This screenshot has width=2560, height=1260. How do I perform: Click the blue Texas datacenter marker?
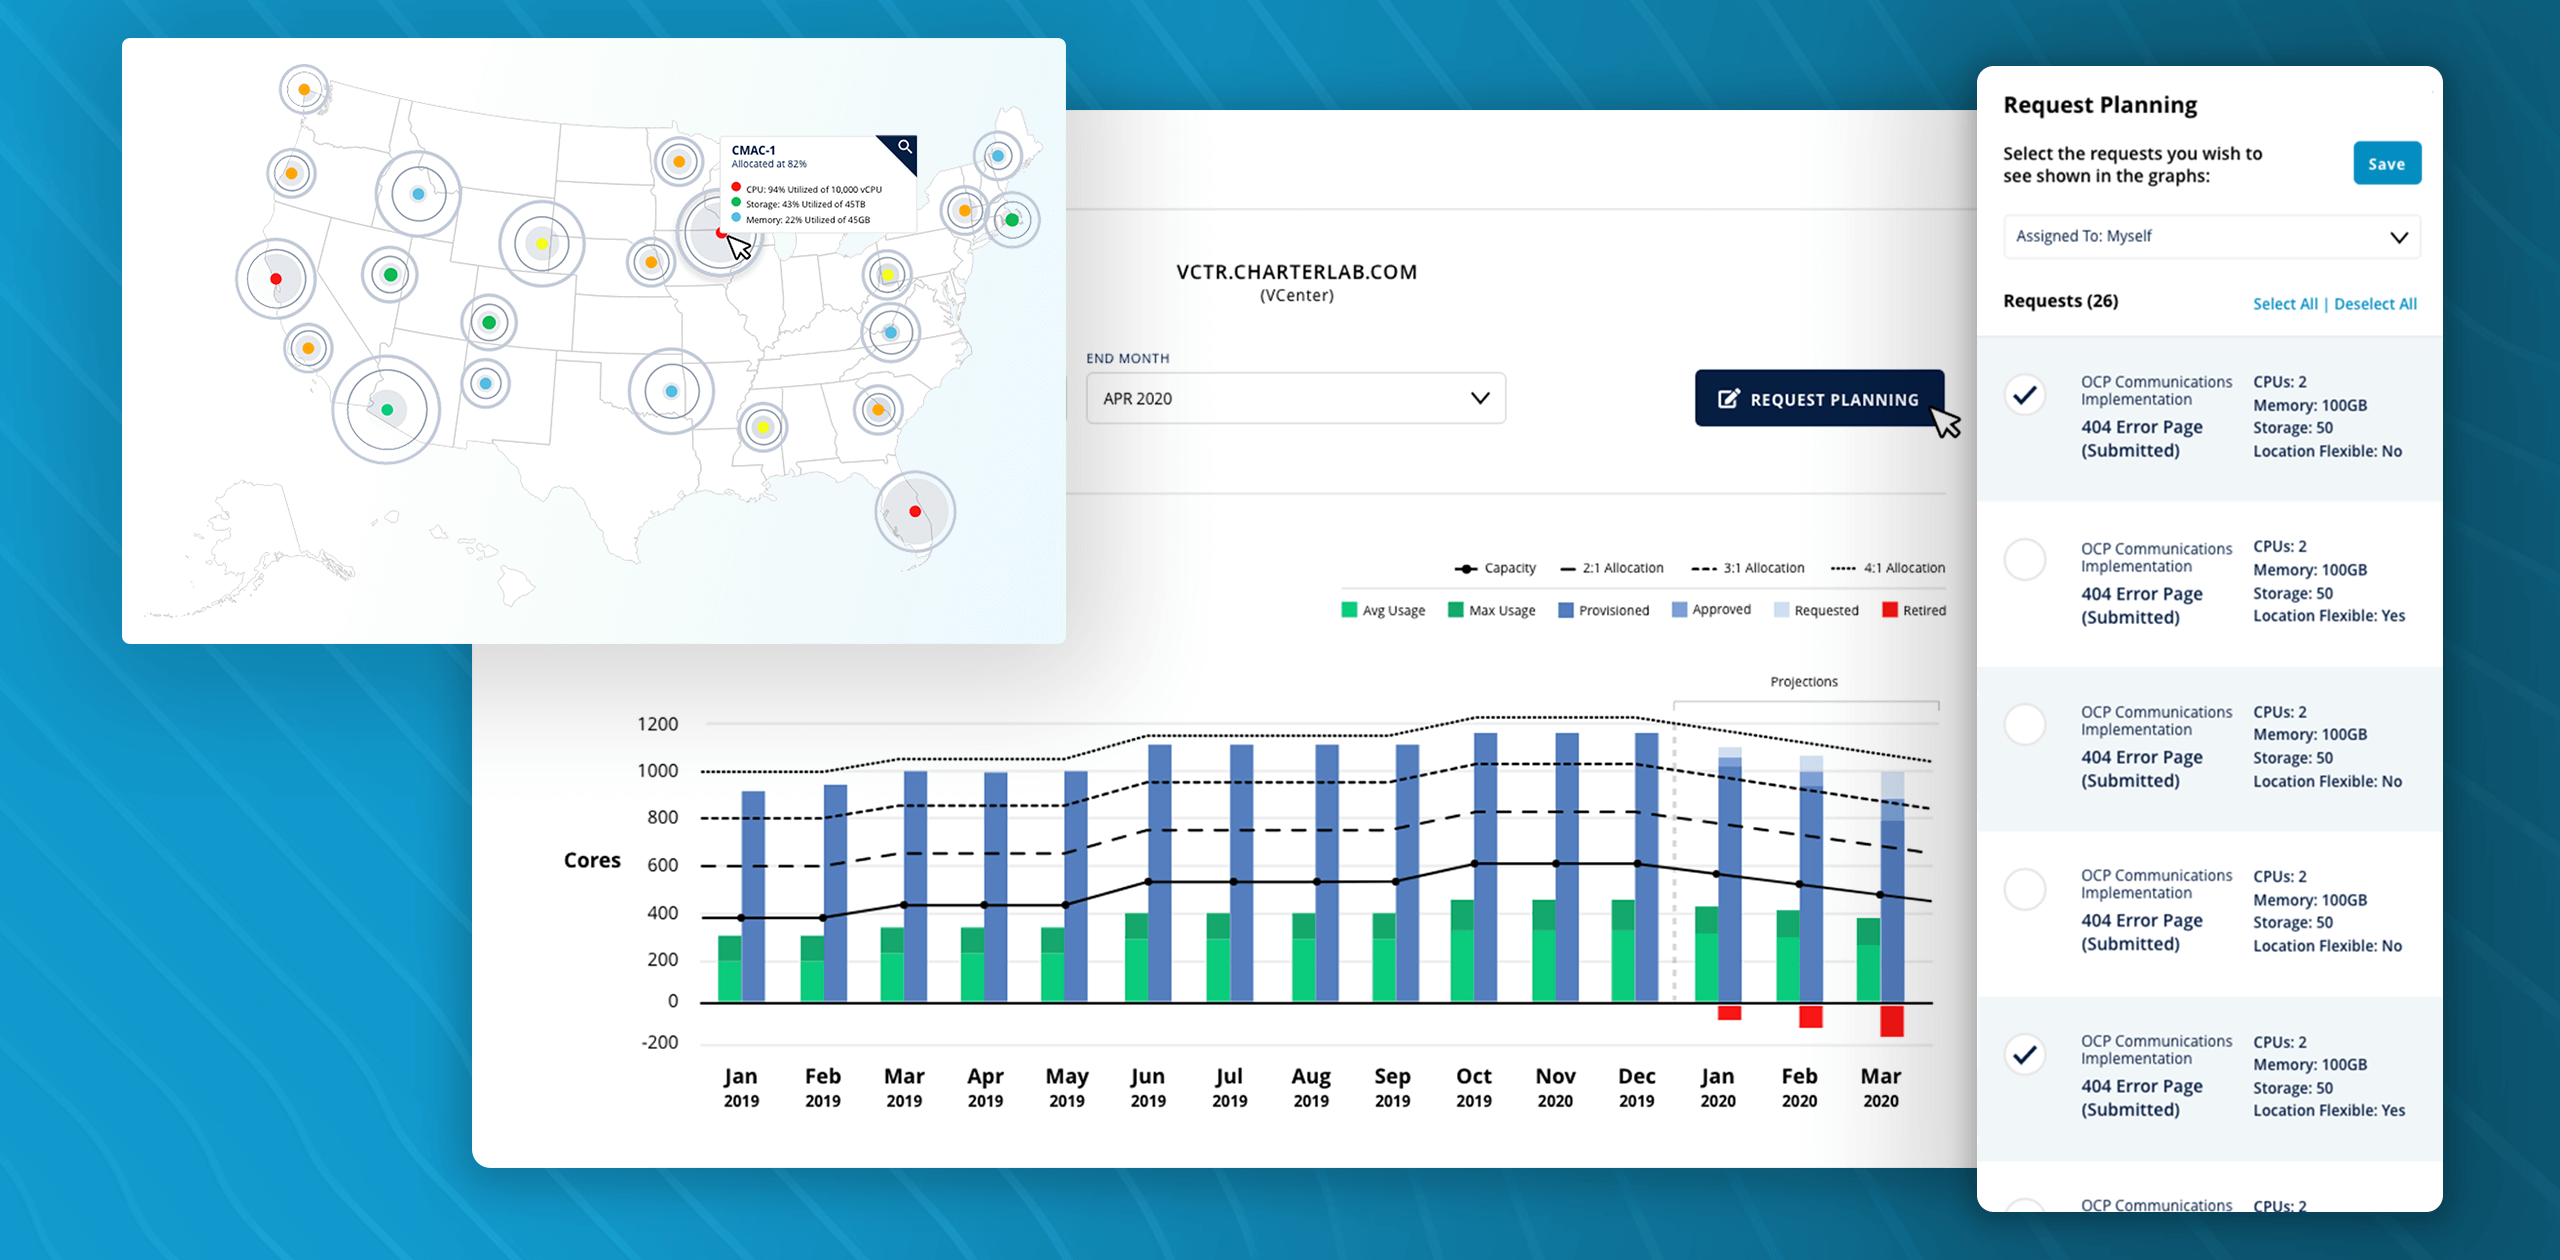point(671,391)
